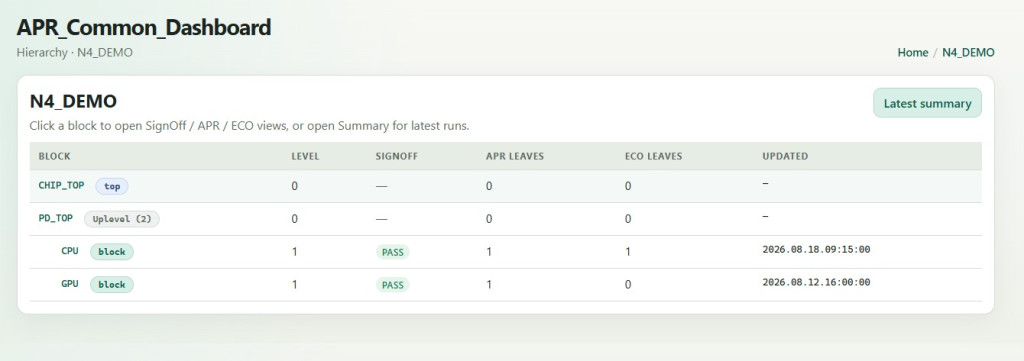Open the GPU block link
1024x361 pixels.
point(70,284)
